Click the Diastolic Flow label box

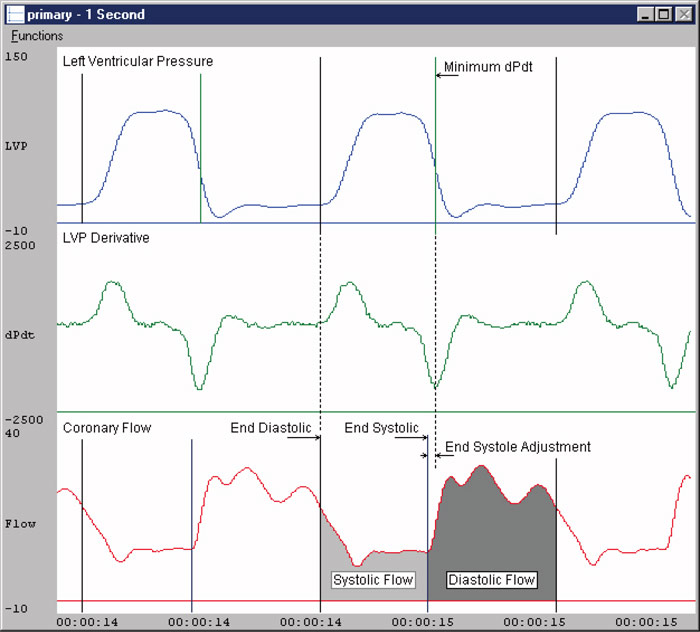pyautogui.click(x=491, y=580)
